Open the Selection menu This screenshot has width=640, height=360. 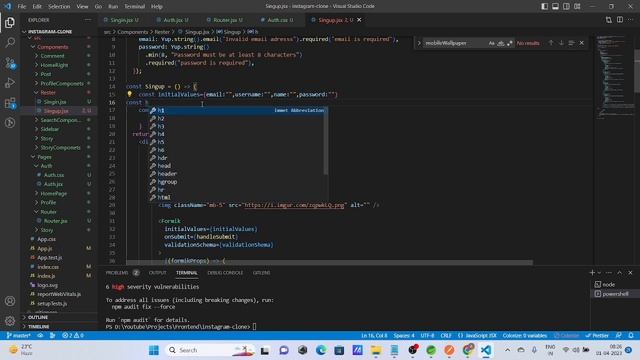click(59, 7)
